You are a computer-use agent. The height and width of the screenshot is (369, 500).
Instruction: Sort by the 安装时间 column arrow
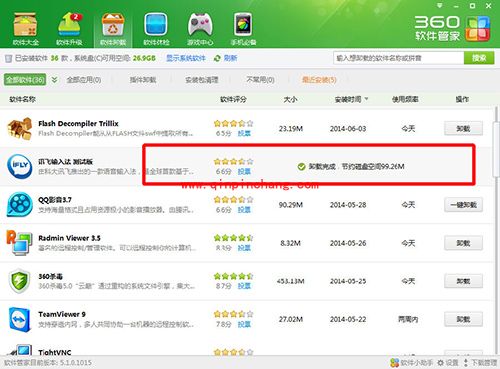point(367,99)
